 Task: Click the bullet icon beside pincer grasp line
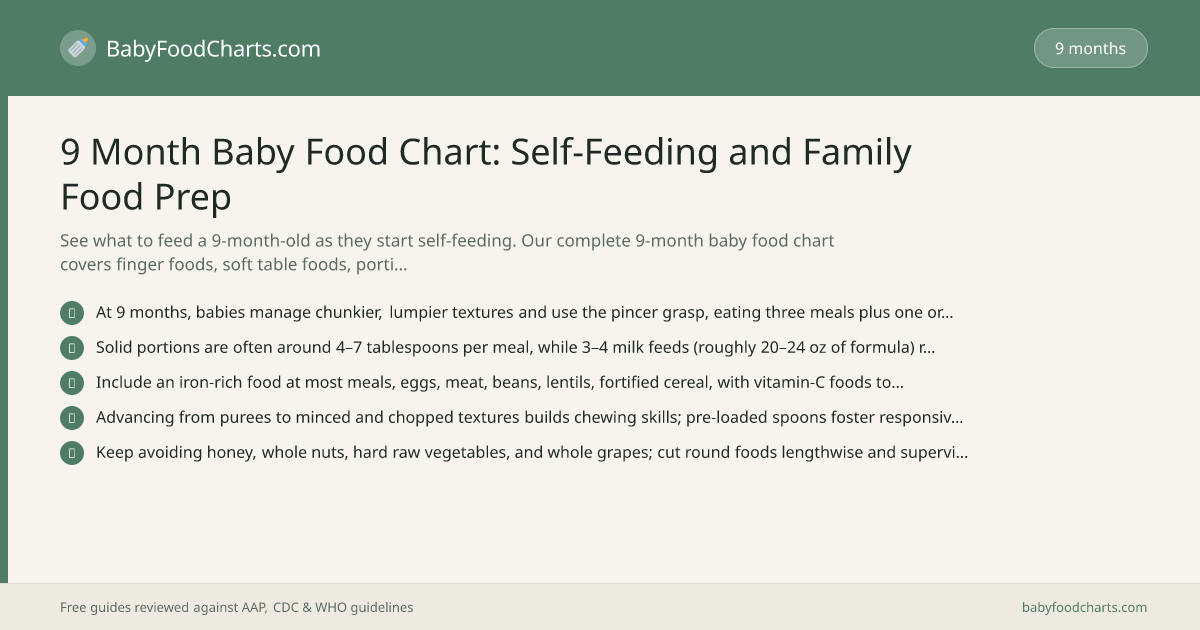coord(72,313)
